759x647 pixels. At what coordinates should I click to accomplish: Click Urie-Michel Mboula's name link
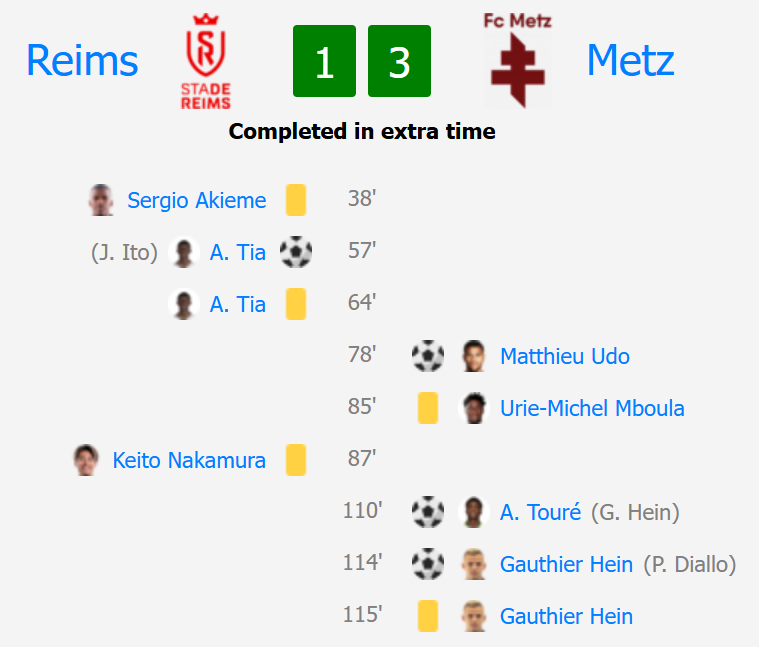(592, 408)
